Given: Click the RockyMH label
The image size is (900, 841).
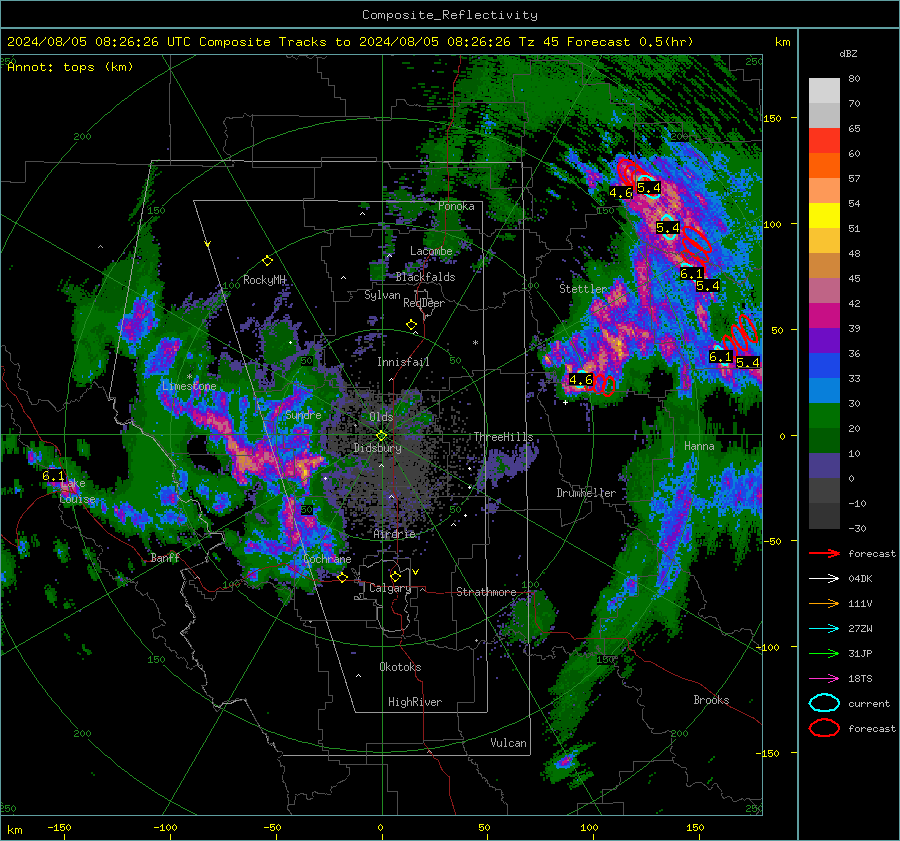Looking at the screenshot, I should pos(264,280).
